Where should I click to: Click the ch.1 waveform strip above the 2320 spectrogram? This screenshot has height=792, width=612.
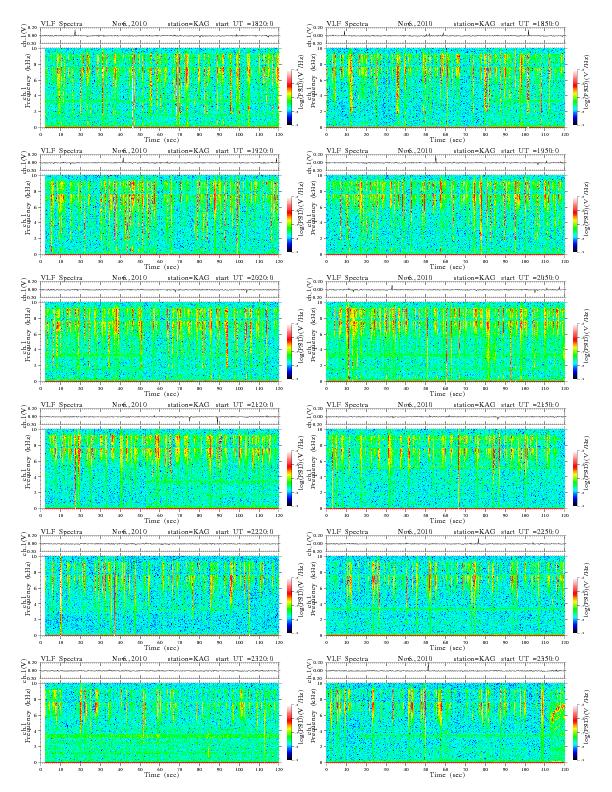160,671
